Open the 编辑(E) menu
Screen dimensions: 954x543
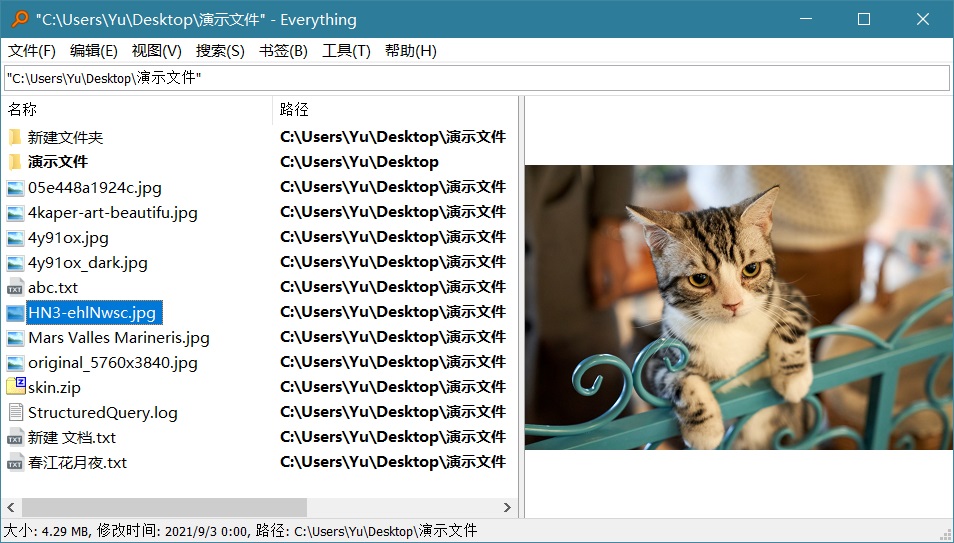point(94,51)
